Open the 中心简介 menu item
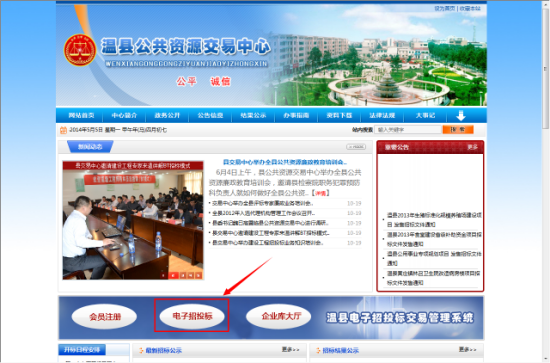Image resolution: width=550 pixels, height=363 pixels. click(x=124, y=115)
